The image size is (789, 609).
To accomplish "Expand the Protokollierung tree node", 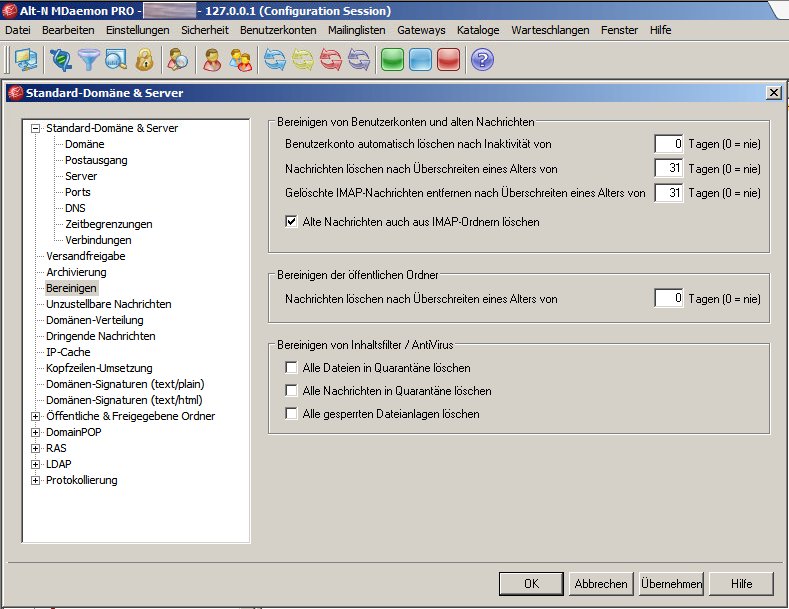I will [x=36, y=480].
